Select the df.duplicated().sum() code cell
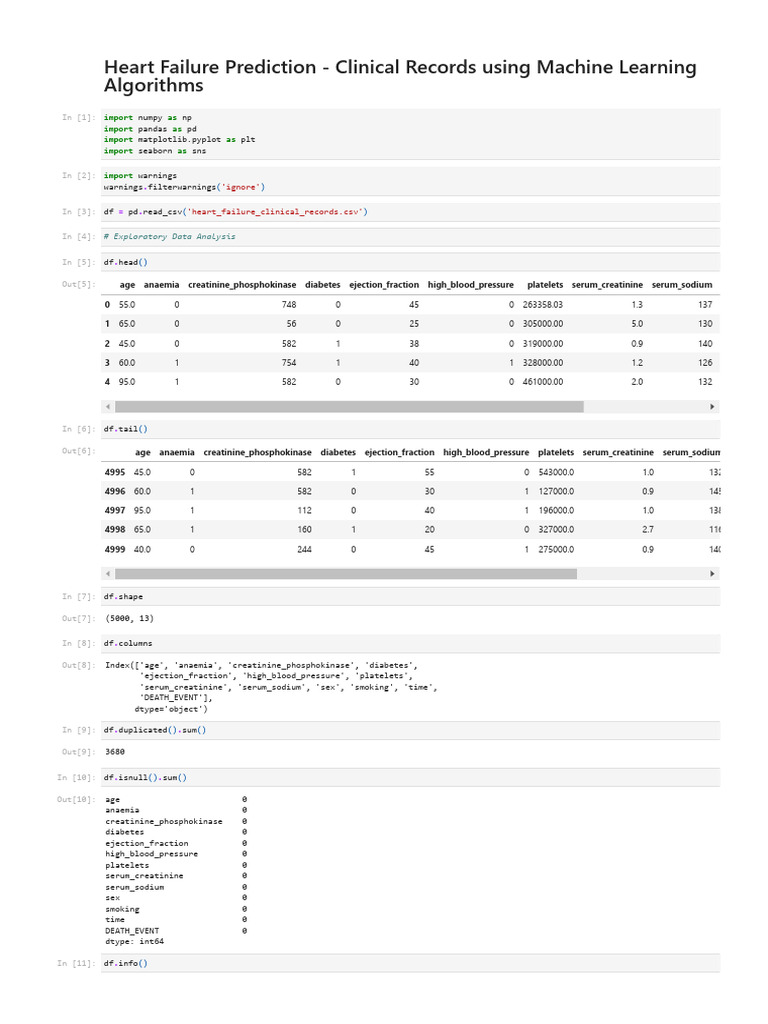768x1024 pixels. point(411,730)
